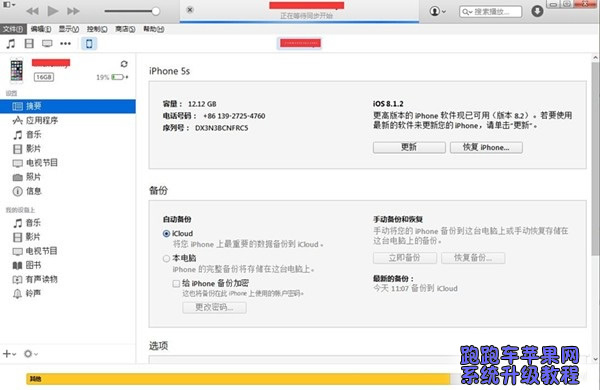The width and height of the screenshot is (600, 390).
Task: Open the gear settings menu at sidebar bottom
Action: tap(31, 354)
